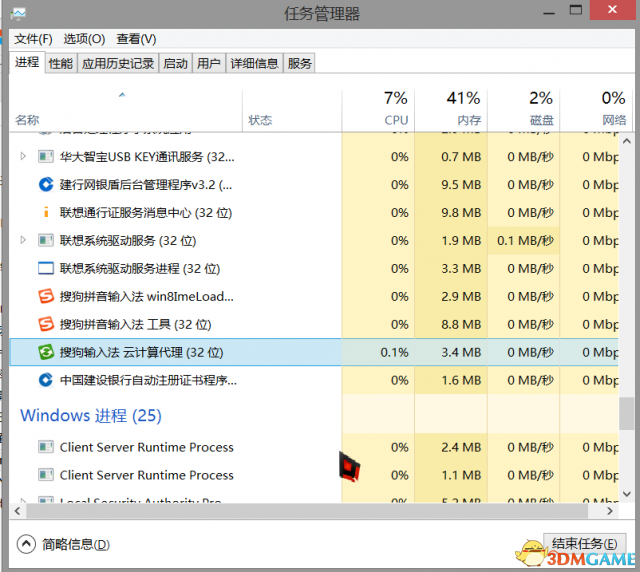The width and height of the screenshot is (640, 572).
Task: Click the 结束任务(E) button
Action: [584, 544]
